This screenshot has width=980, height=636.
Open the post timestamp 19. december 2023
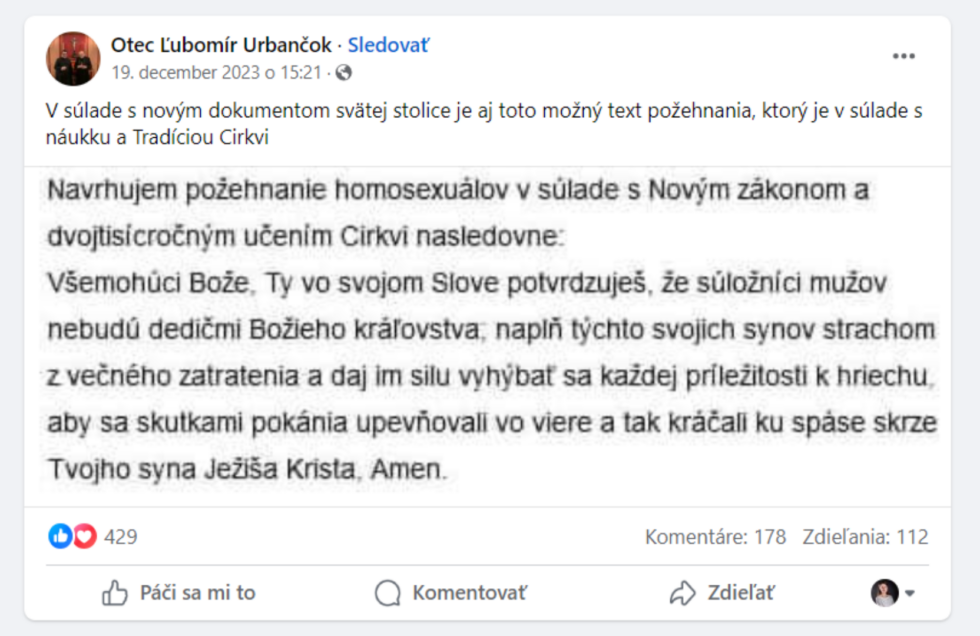[x=216, y=72]
